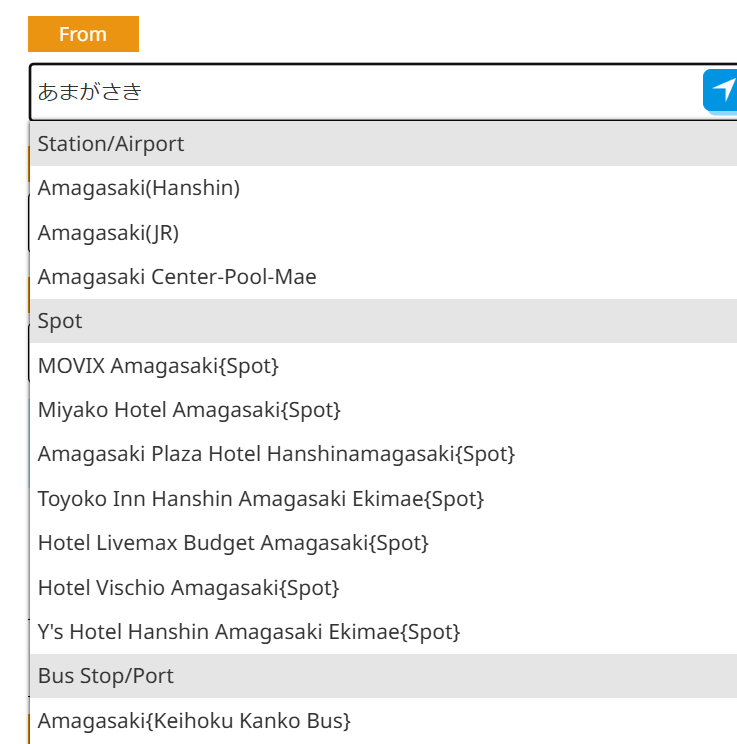Screen dimensions: 737x744
Task: Select Miyako Hotel Amagasaki spot
Action: [x=189, y=410]
